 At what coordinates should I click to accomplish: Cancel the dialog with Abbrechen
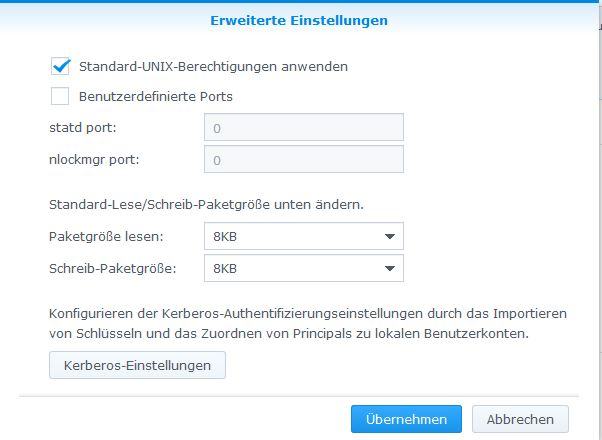point(520,419)
